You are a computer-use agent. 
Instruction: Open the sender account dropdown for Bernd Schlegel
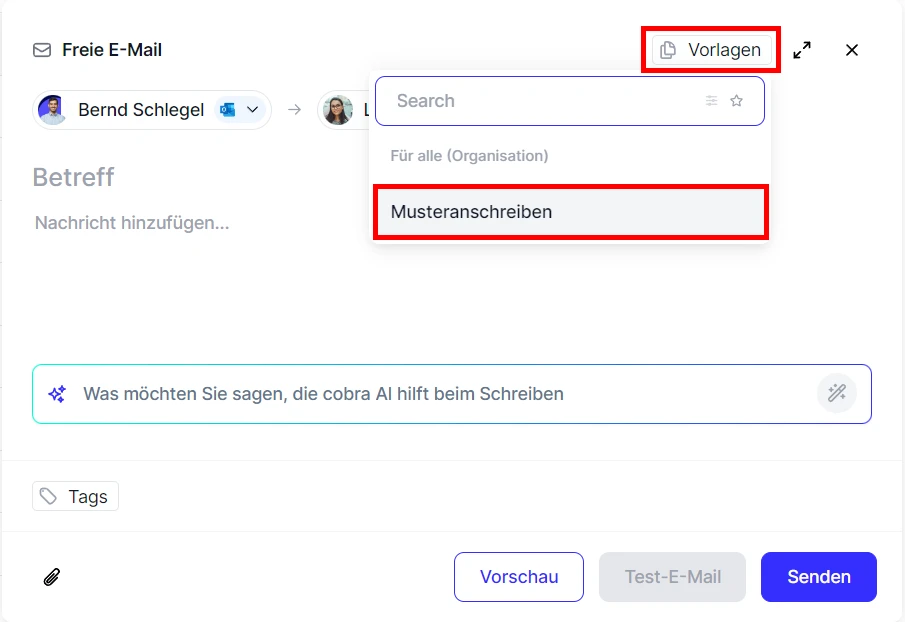point(253,110)
